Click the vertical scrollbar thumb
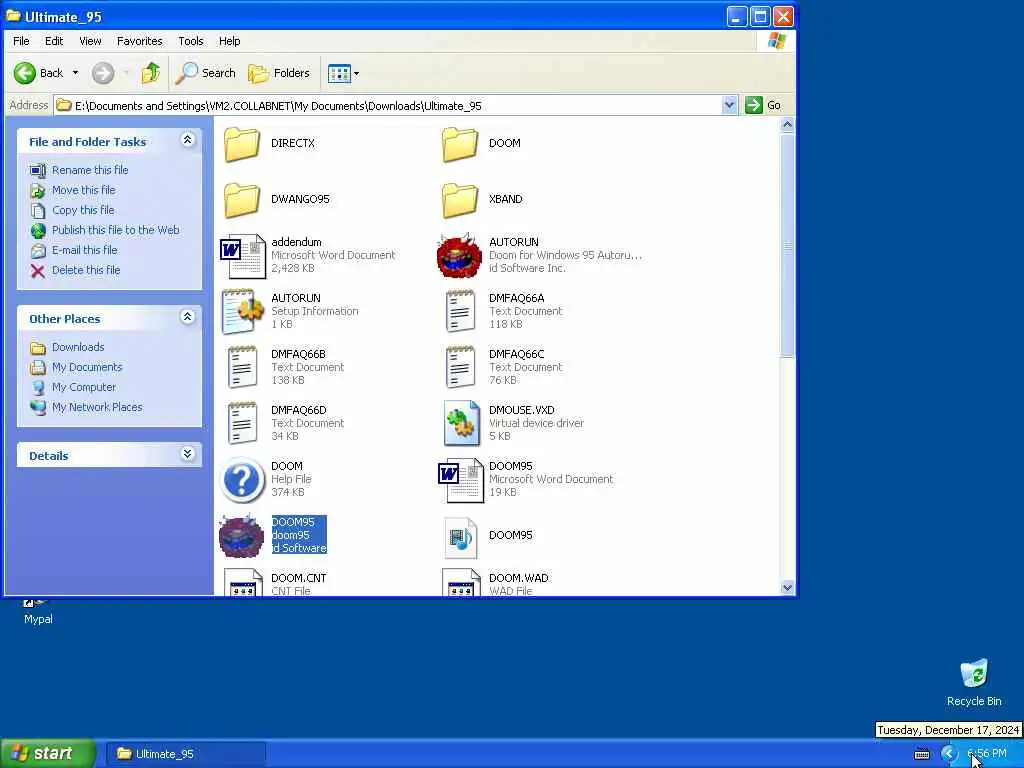This screenshot has width=1024, height=768. pos(788,246)
